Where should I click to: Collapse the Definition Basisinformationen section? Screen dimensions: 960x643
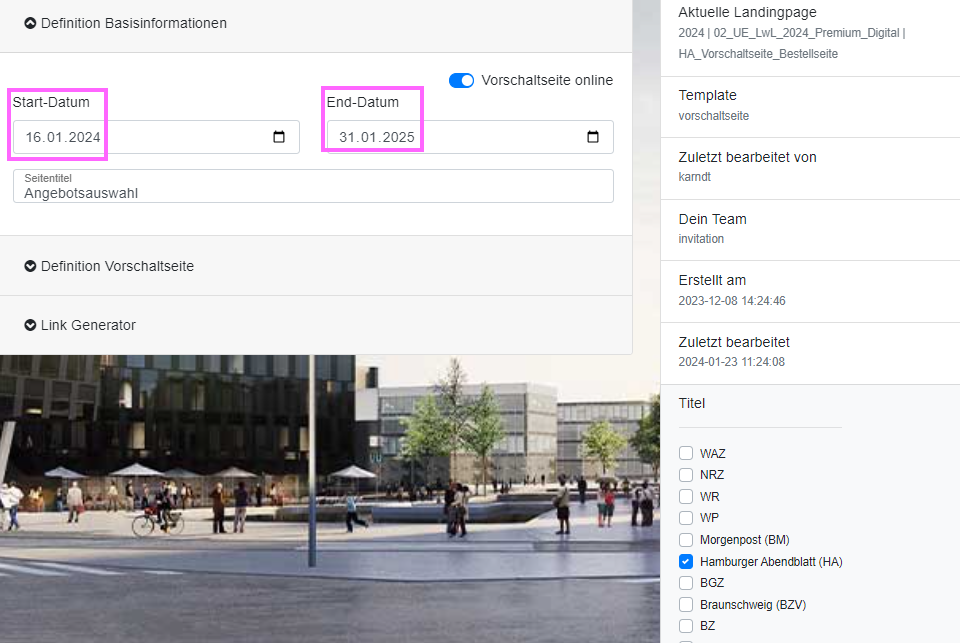pyautogui.click(x=134, y=23)
